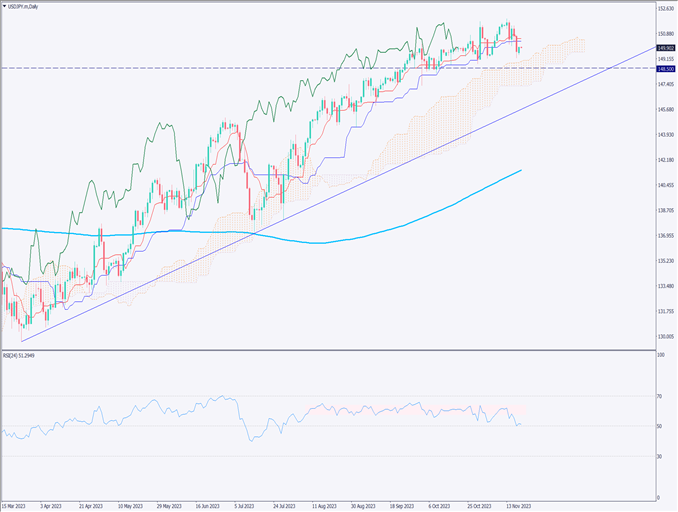Click the 13 Nov 2023 date label
The width and height of the screenshot is (678, 512).
pyautogui.click(x=520, y=506)
